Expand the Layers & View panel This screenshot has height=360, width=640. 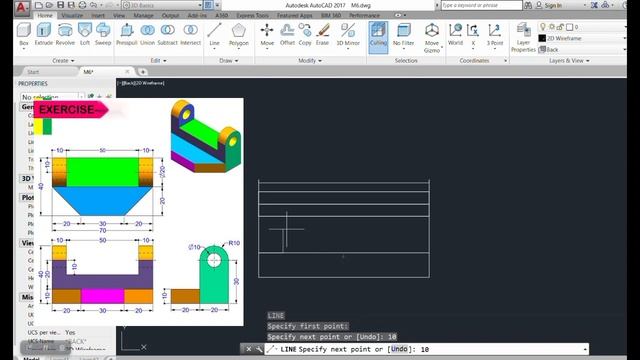[569, 60]
